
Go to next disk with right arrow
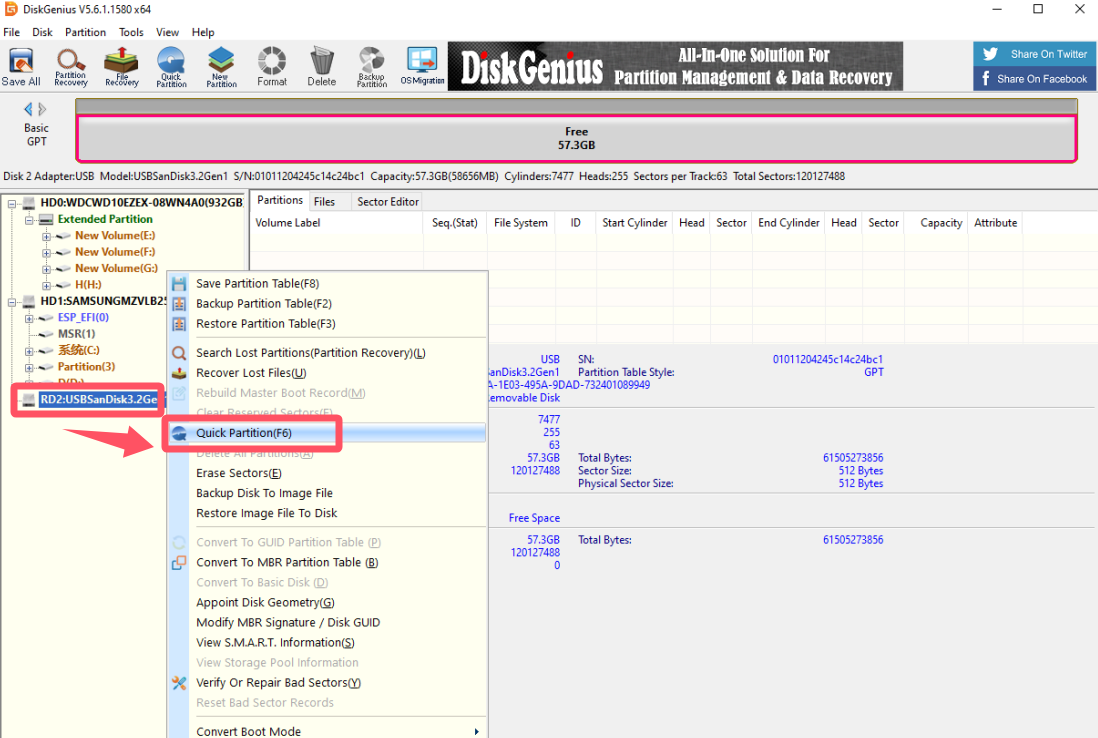tap(43, 109)
